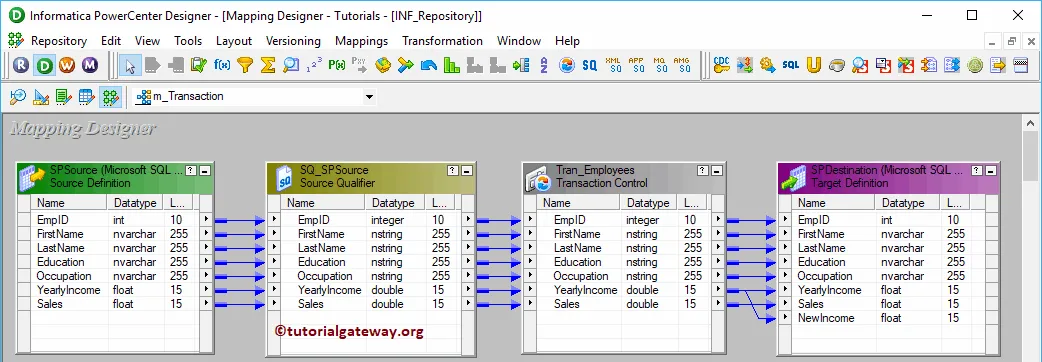Screen dimensions: 1042x362
Task: Click the workspace vertical scrollbar up arrow
Action: [1031, 124]
